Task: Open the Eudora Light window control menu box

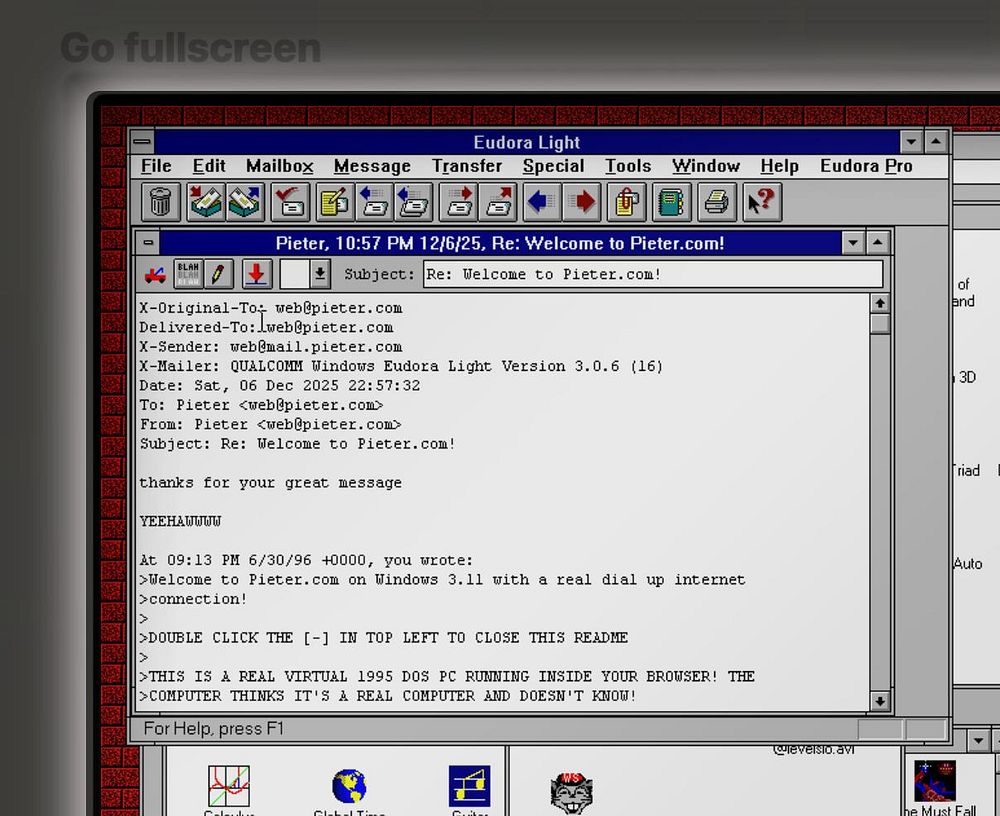Action: coord(143,142)
